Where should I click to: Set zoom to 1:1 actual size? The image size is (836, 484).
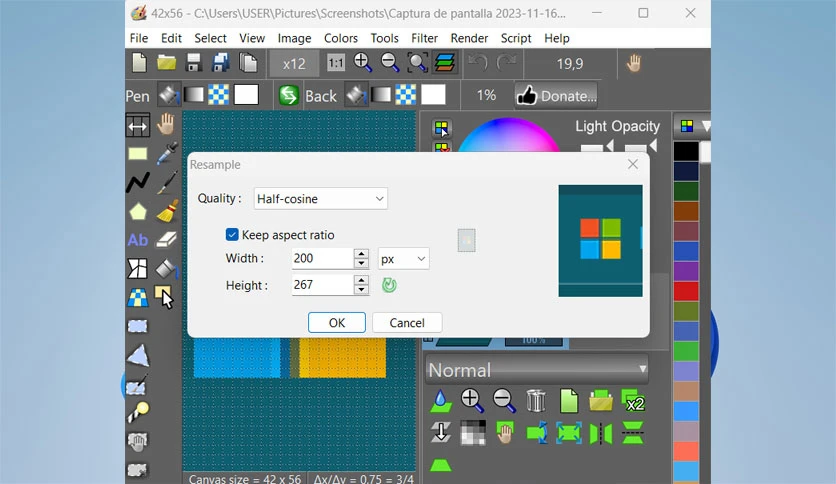[x=335, y=63]
